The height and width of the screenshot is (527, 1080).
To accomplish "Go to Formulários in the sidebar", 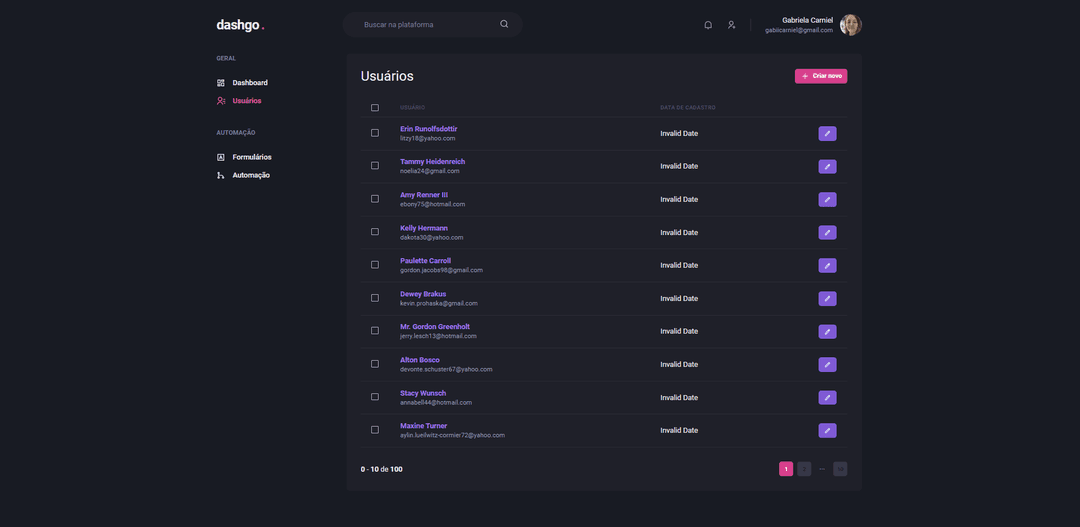I will coord(251,157).
